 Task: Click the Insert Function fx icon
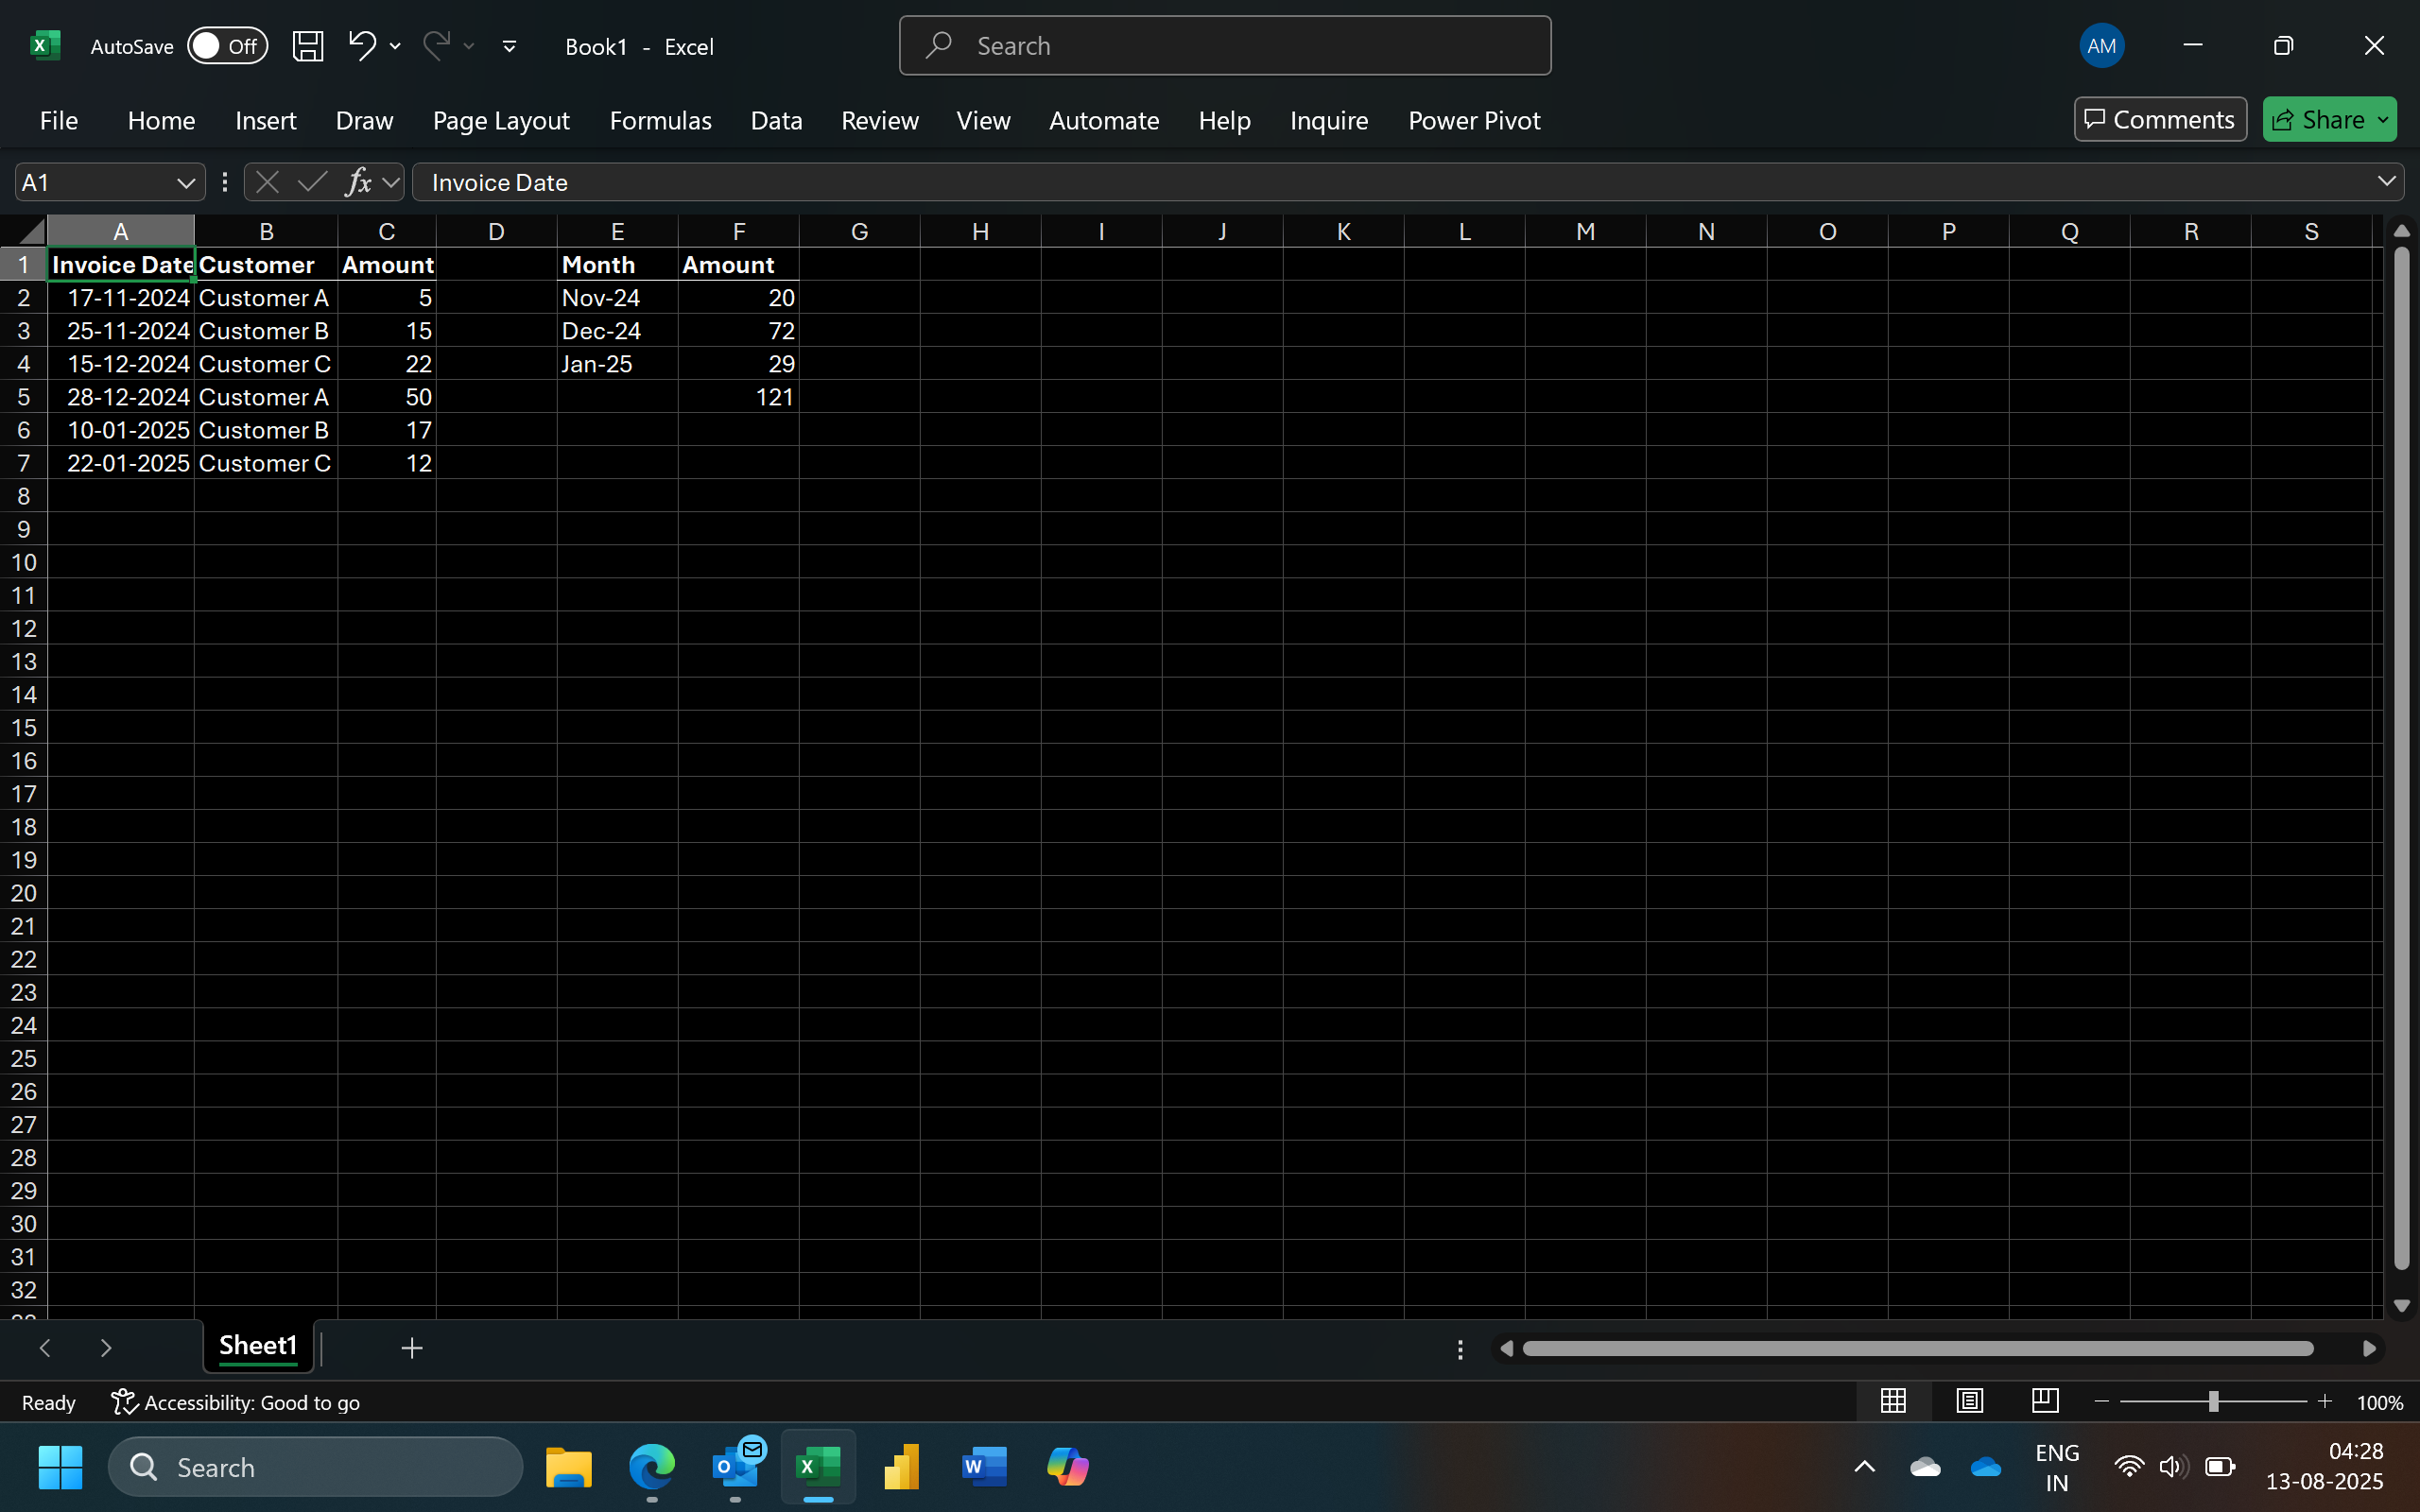[x=357, y=182]
